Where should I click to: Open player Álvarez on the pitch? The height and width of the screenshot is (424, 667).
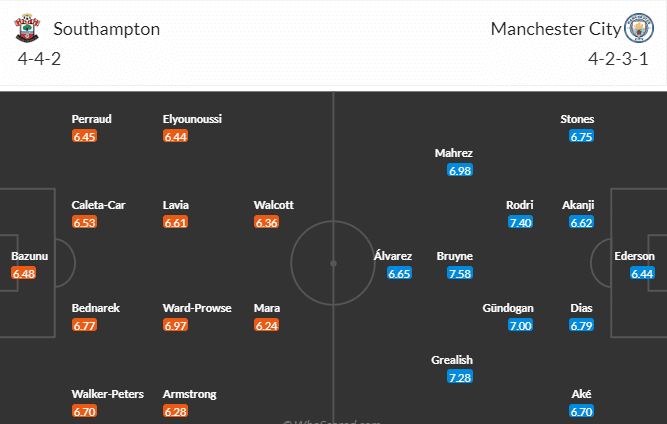393,255
